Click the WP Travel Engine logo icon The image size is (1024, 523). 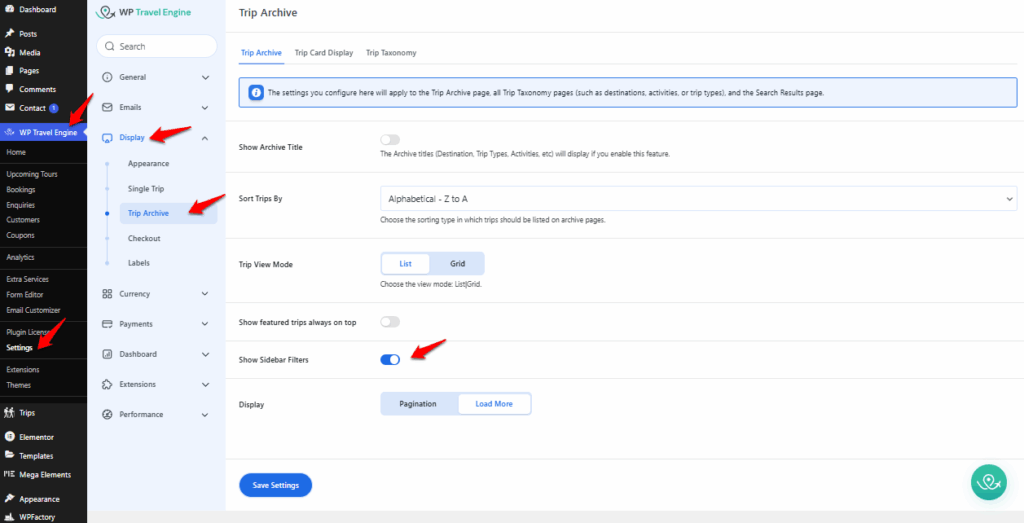[106, 13]
